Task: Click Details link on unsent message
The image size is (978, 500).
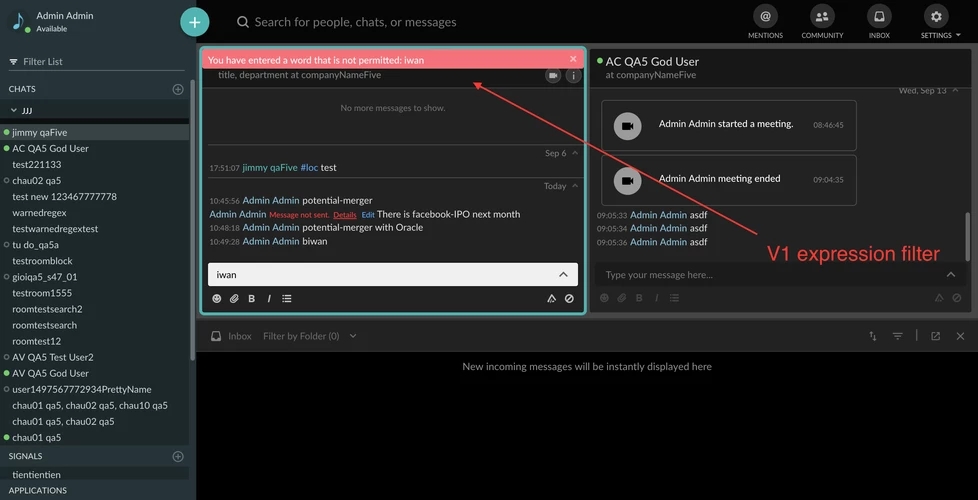Action: (344, 215)
